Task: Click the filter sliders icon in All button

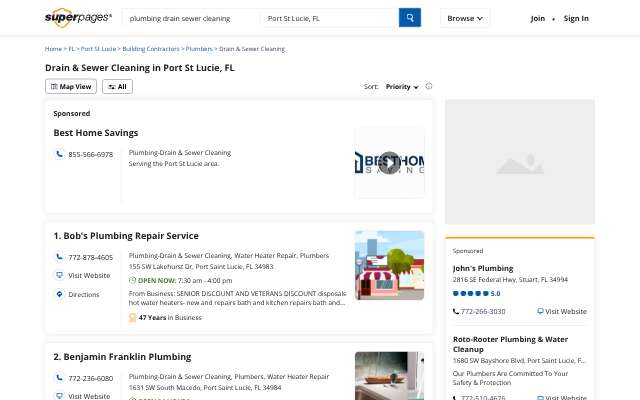Action: [x=111, y=87]
